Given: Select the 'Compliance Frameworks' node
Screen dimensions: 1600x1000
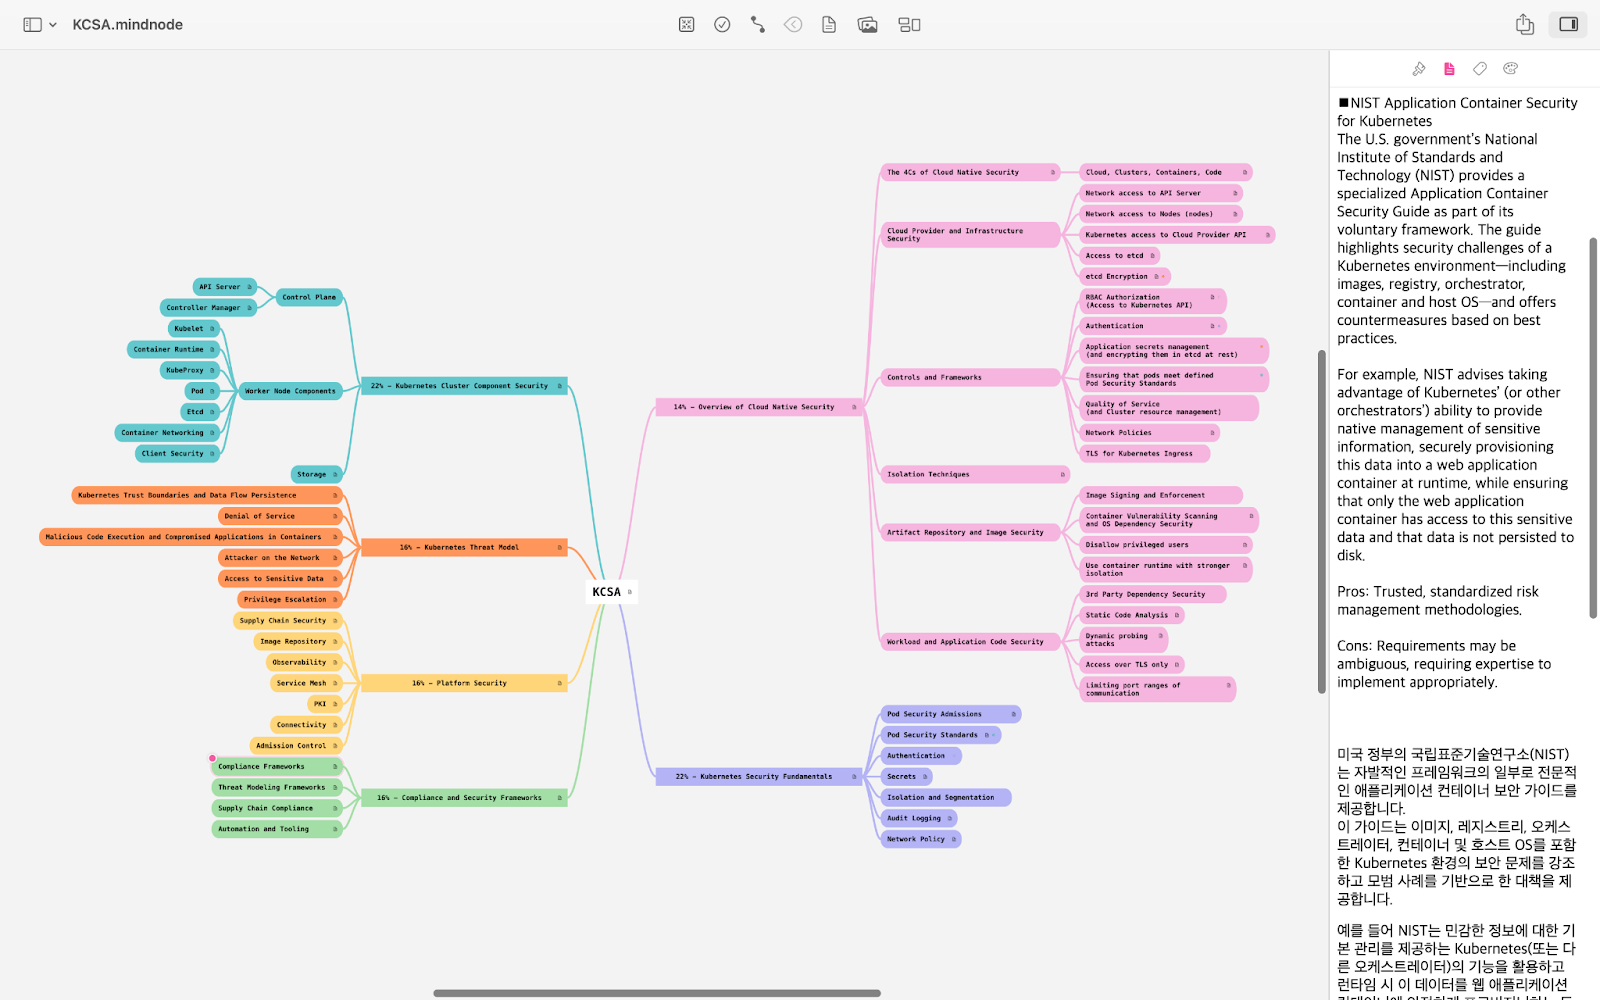Looking at the screenshot, I should point(277,767).
